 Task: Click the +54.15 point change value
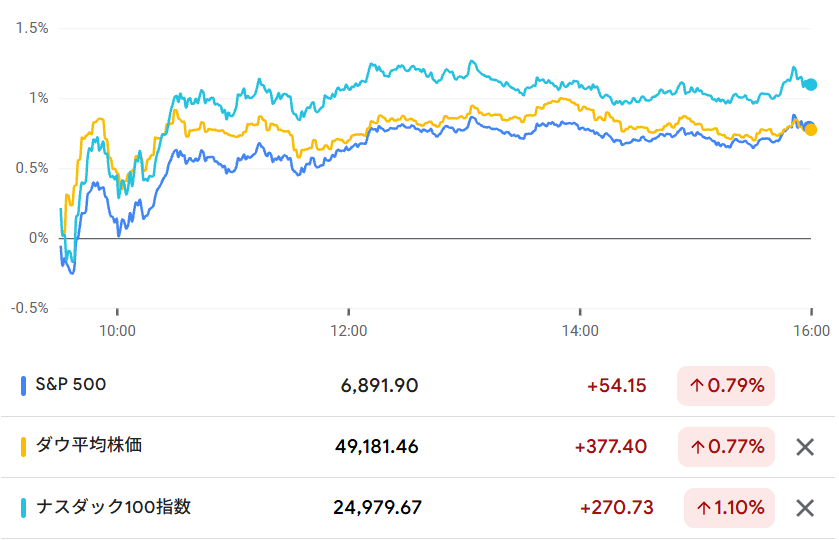617,386
